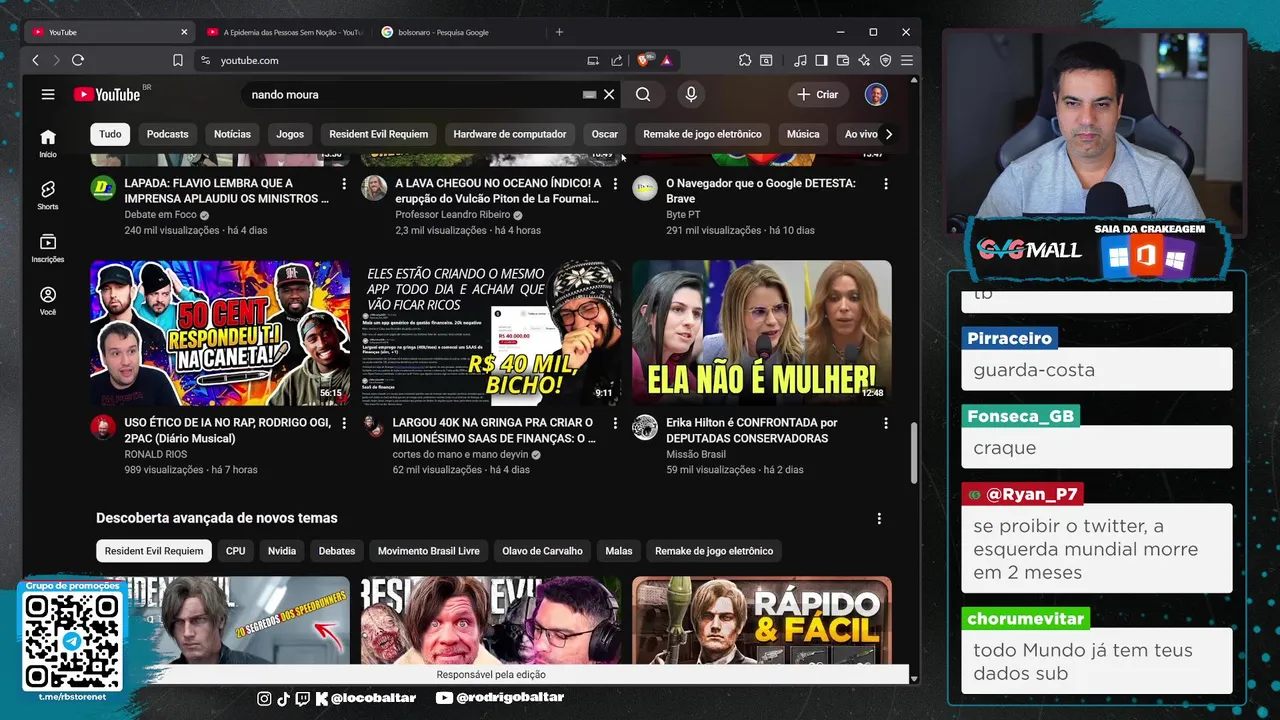
Task: Open Inscrições in the sidebar
Action: 48,248
